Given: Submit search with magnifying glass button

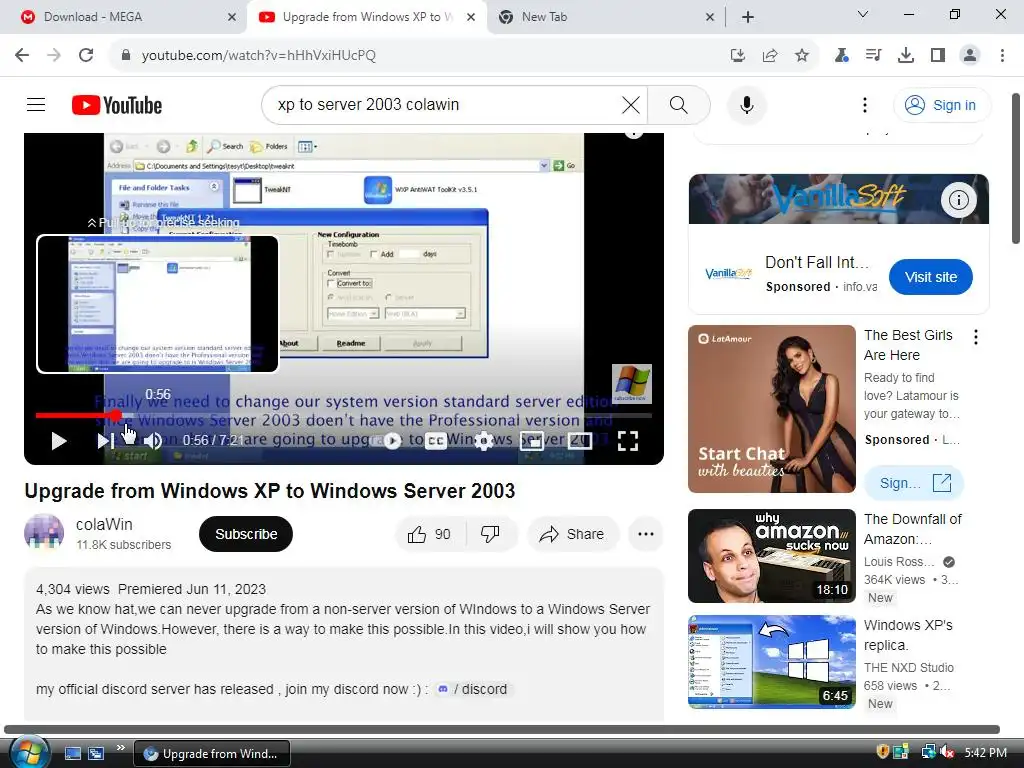Looking at the screenshot, I should pyautogui.click(x=679, y=104).
